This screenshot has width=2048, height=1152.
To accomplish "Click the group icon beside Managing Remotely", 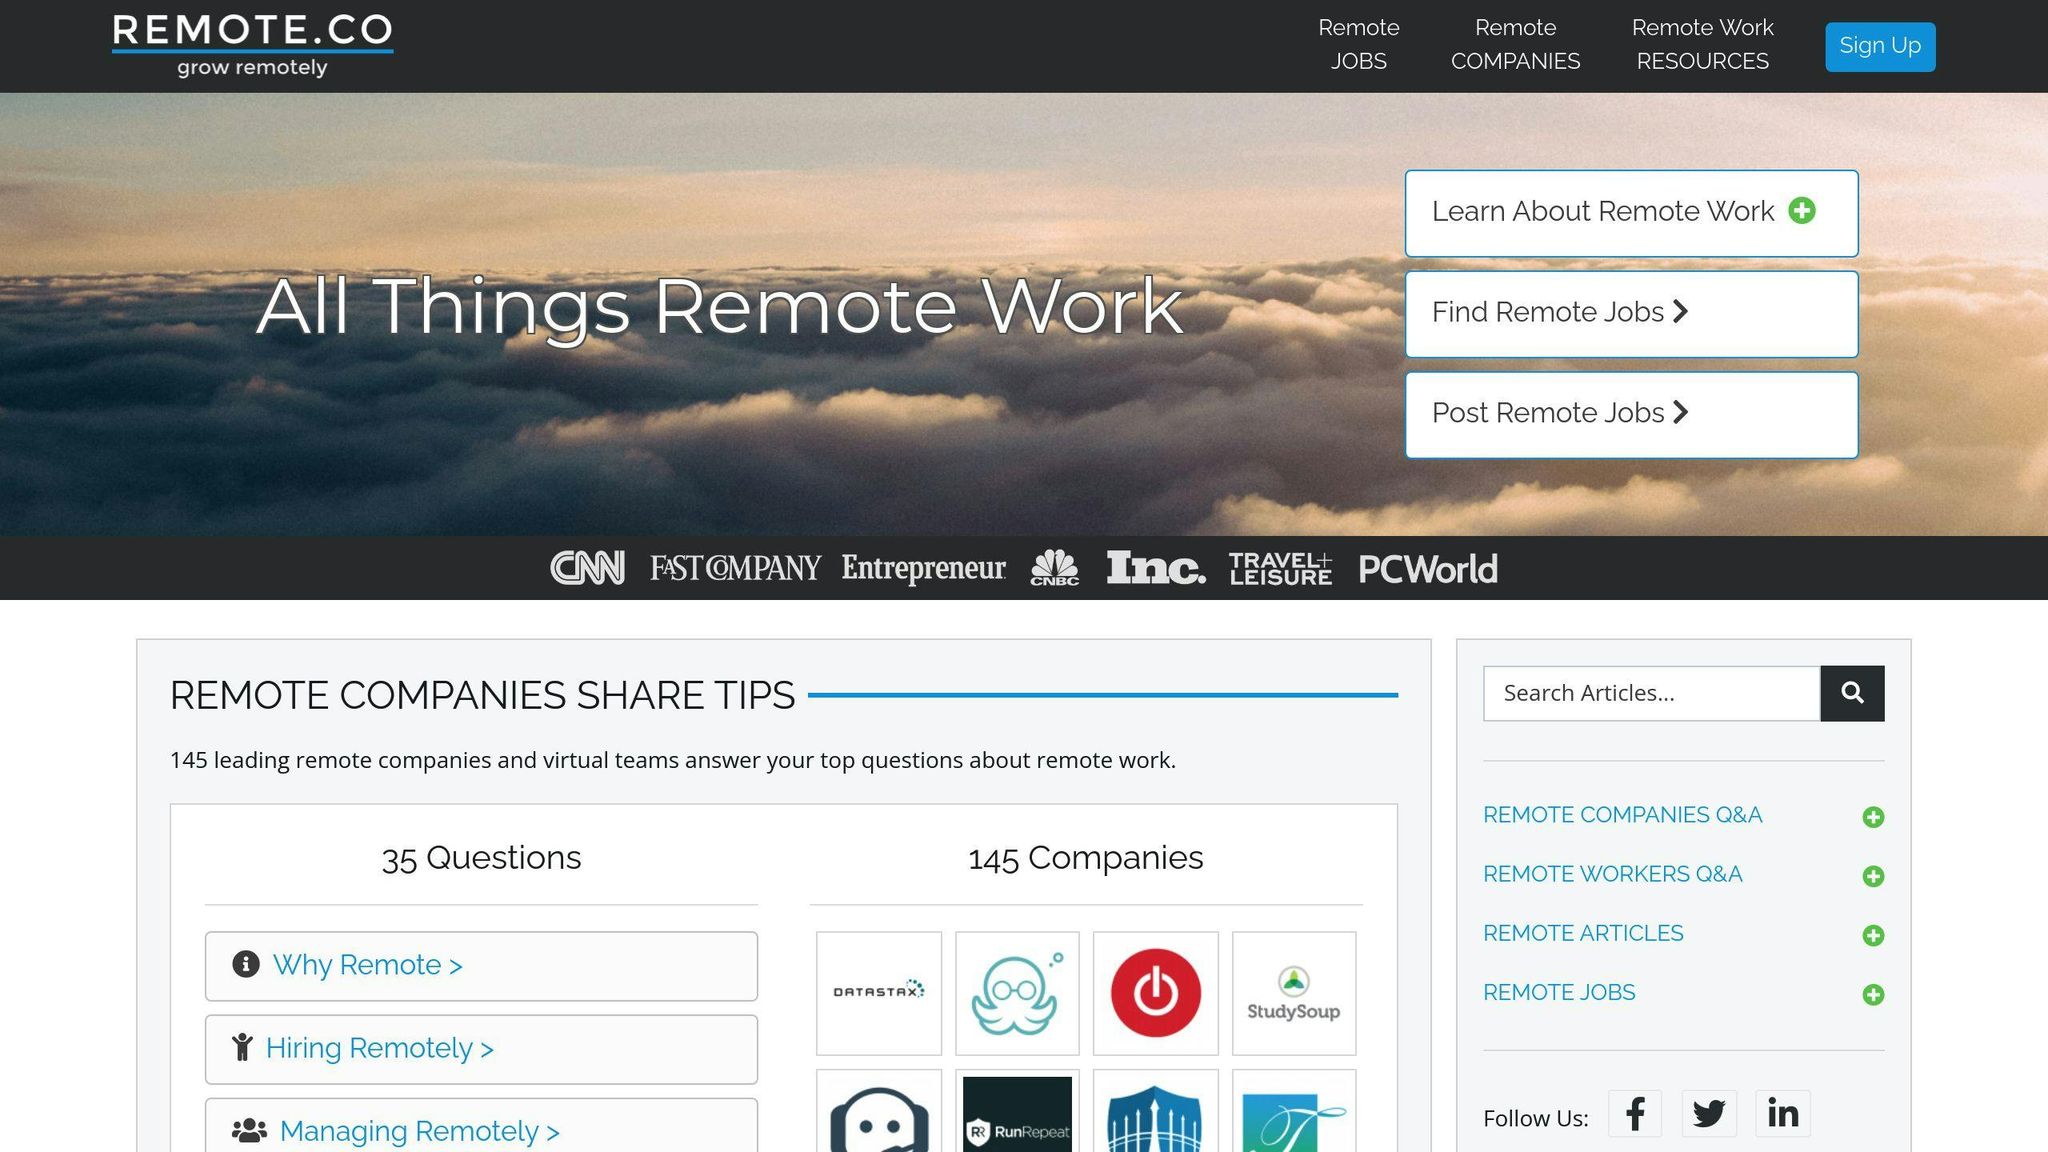I will 249,1130.
